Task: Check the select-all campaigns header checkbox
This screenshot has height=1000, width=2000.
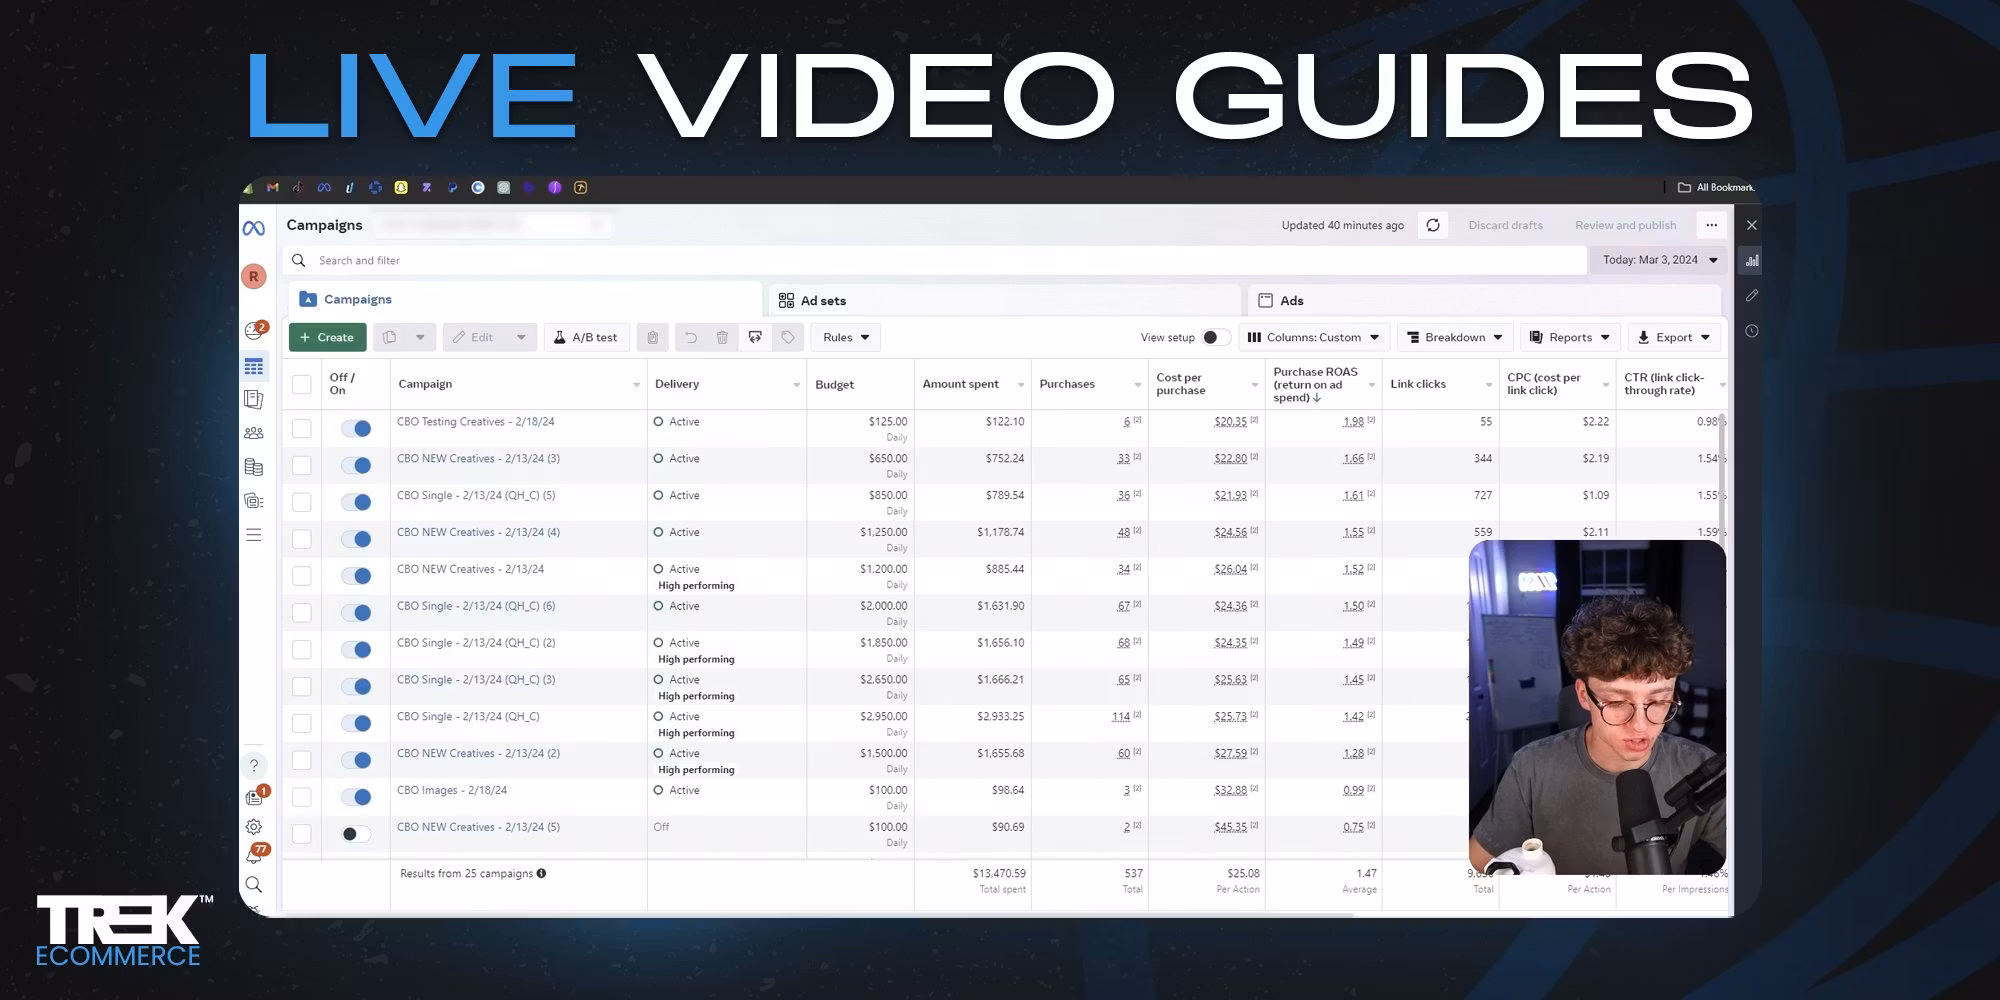Action: (301, 385)
